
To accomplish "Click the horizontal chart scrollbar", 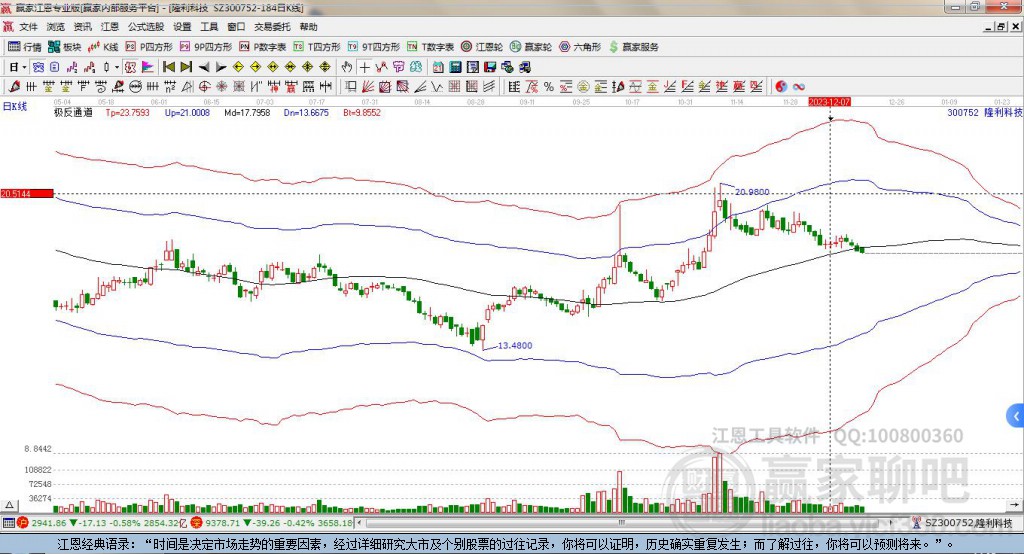I will tap(624, 523).
